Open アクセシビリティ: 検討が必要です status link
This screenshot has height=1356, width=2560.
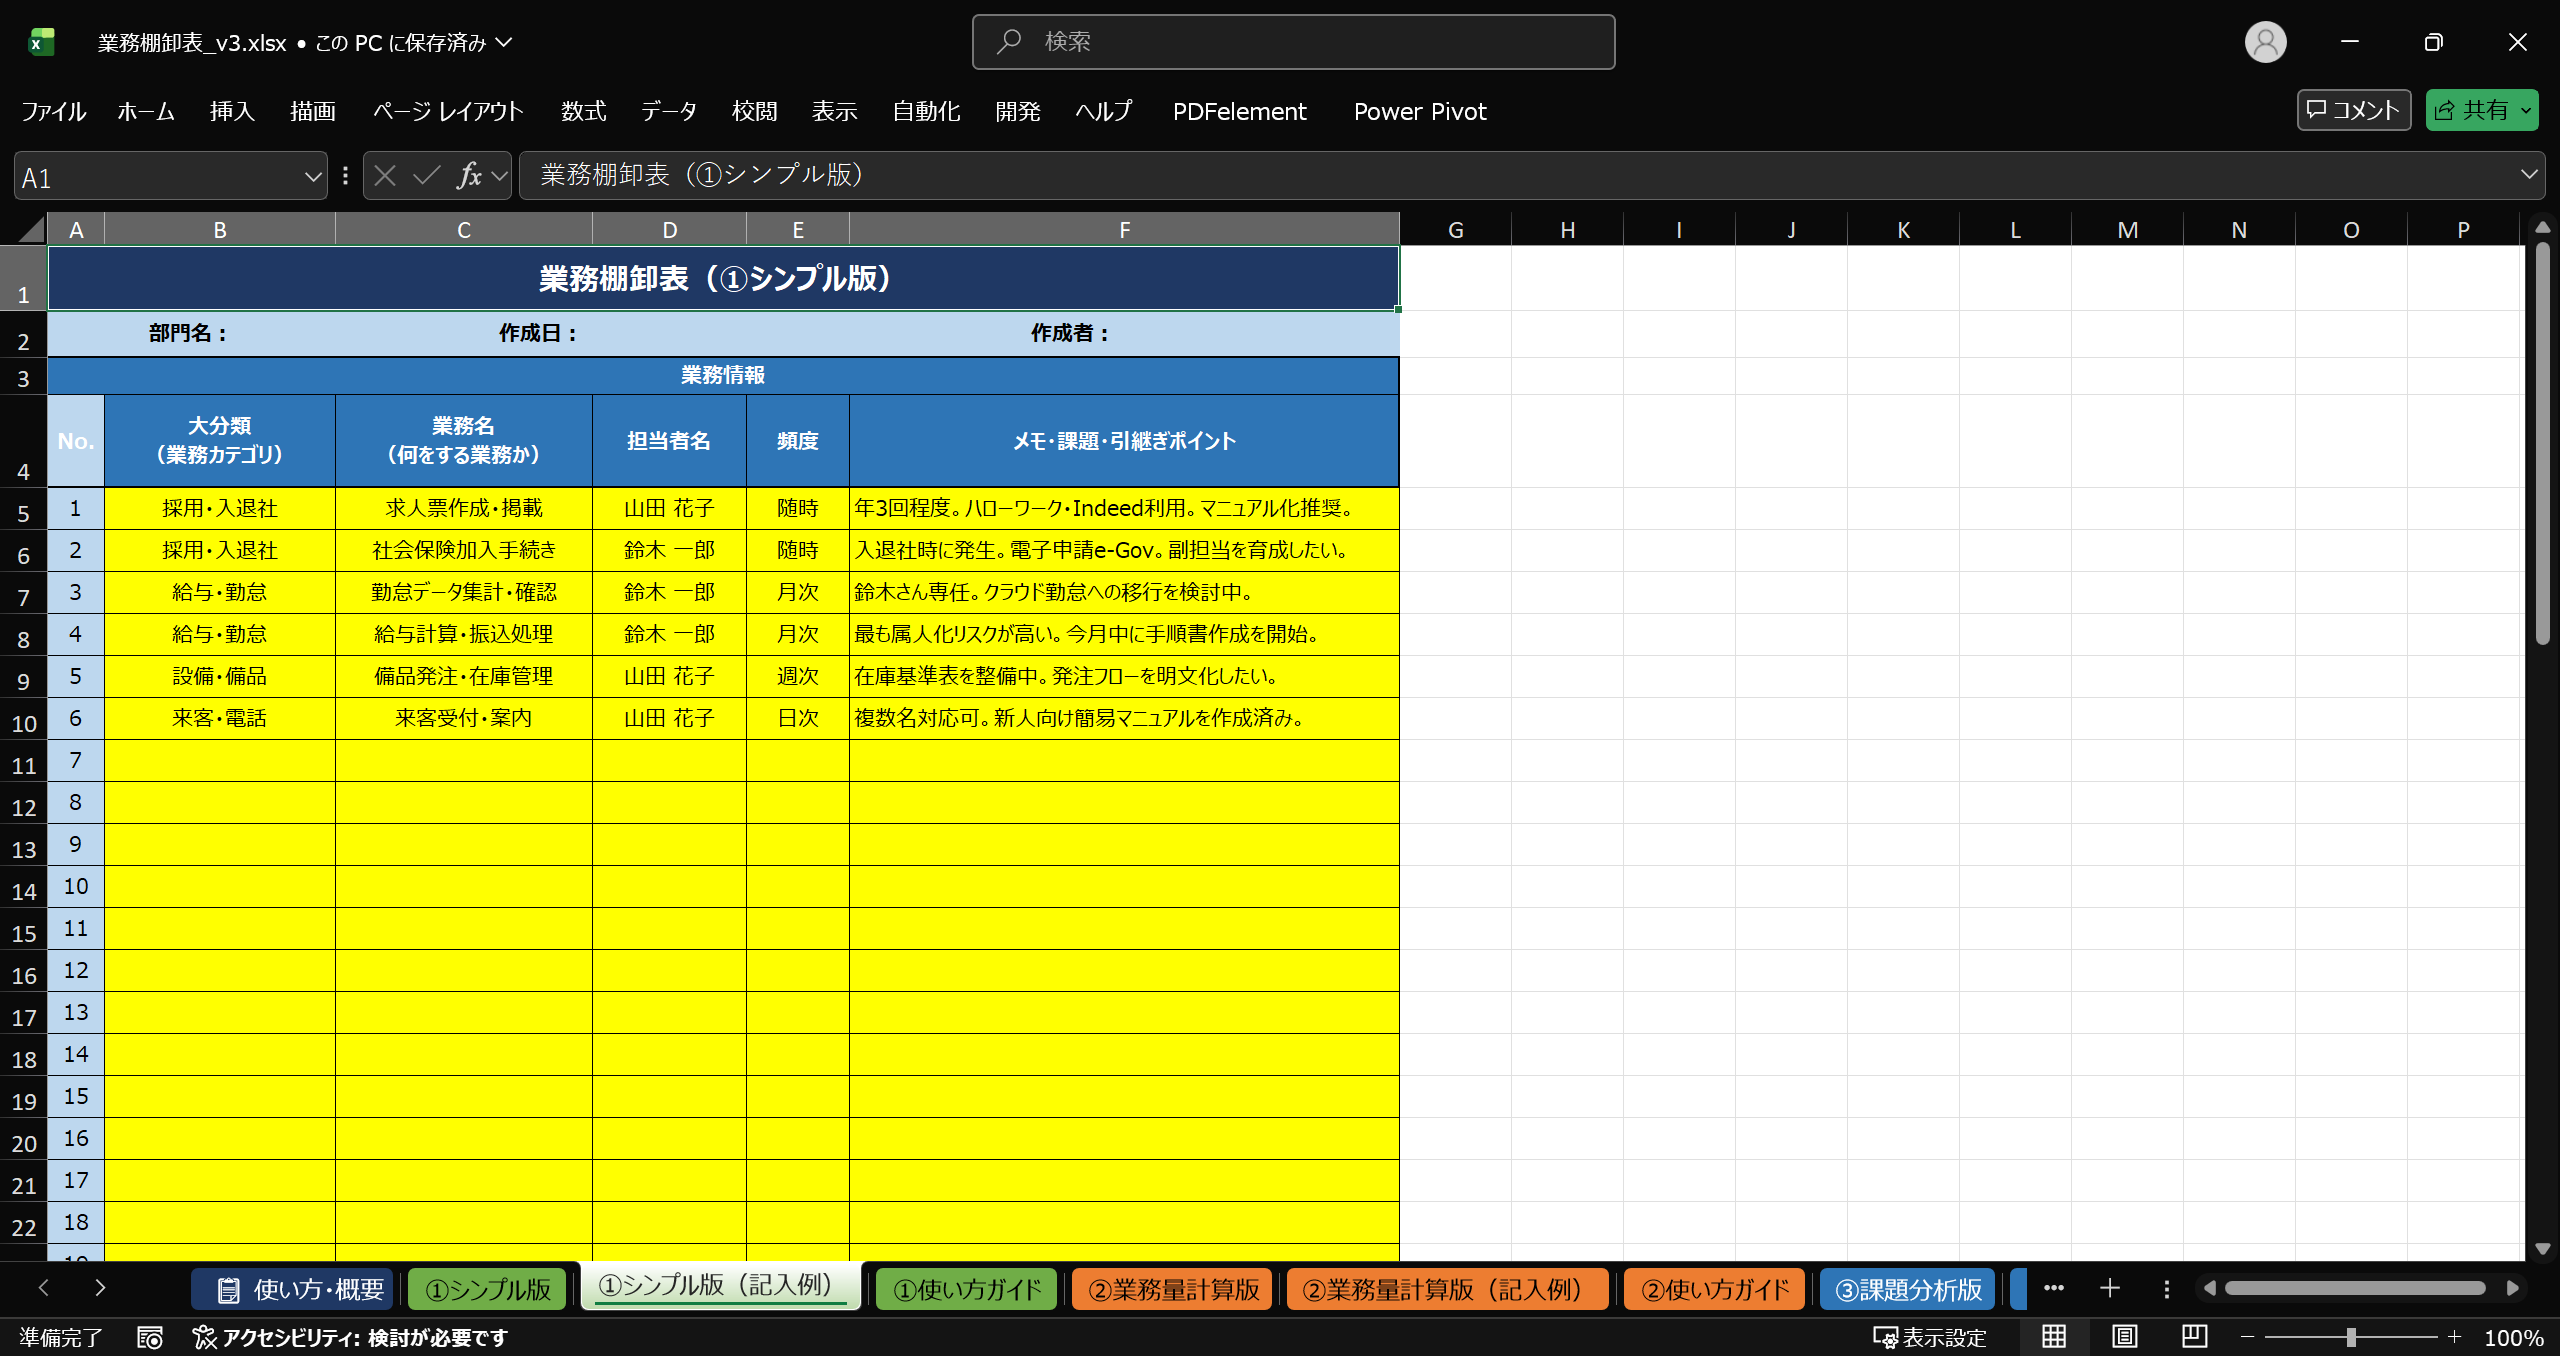351,1337
